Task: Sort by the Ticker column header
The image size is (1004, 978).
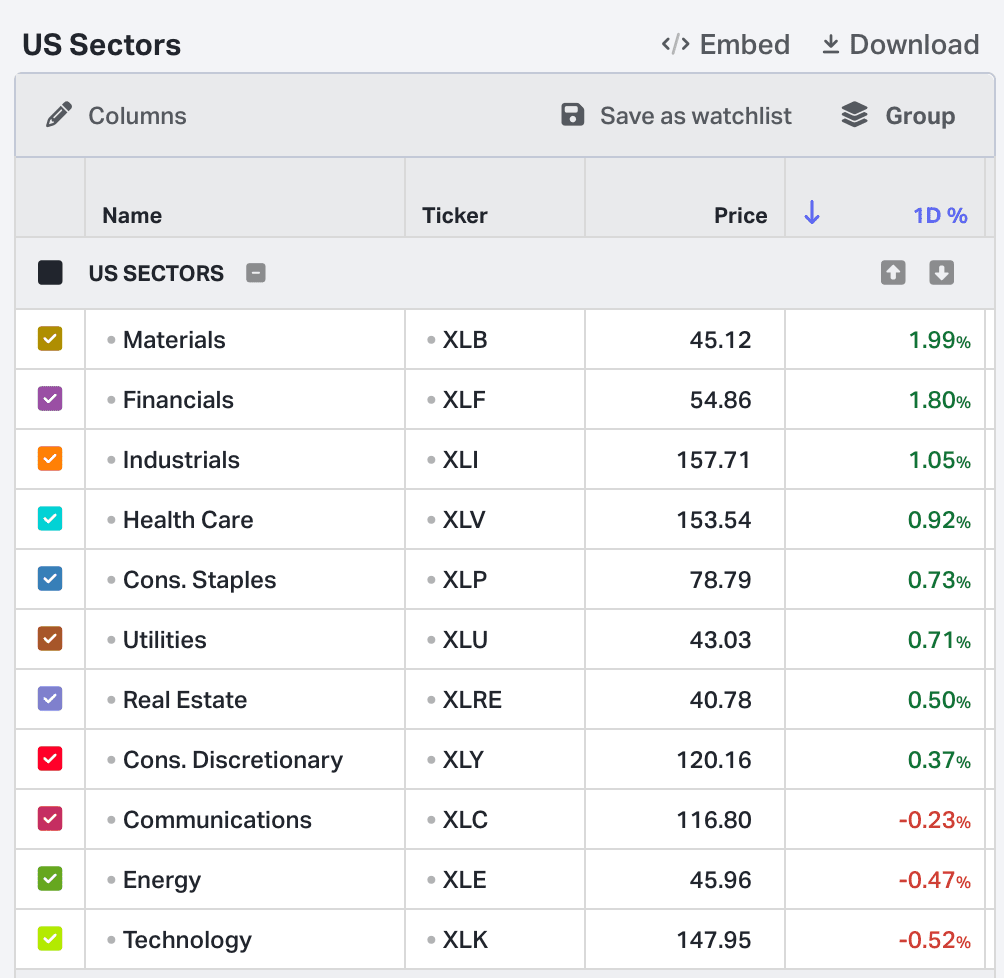Action: pyautogui.click(x=455, y=215)
